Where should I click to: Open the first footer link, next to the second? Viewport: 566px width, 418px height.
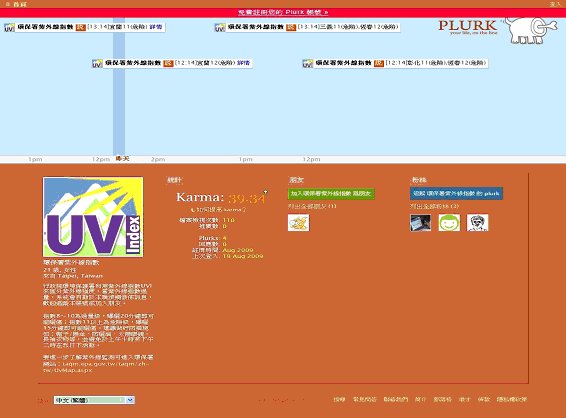click(339, 399)
